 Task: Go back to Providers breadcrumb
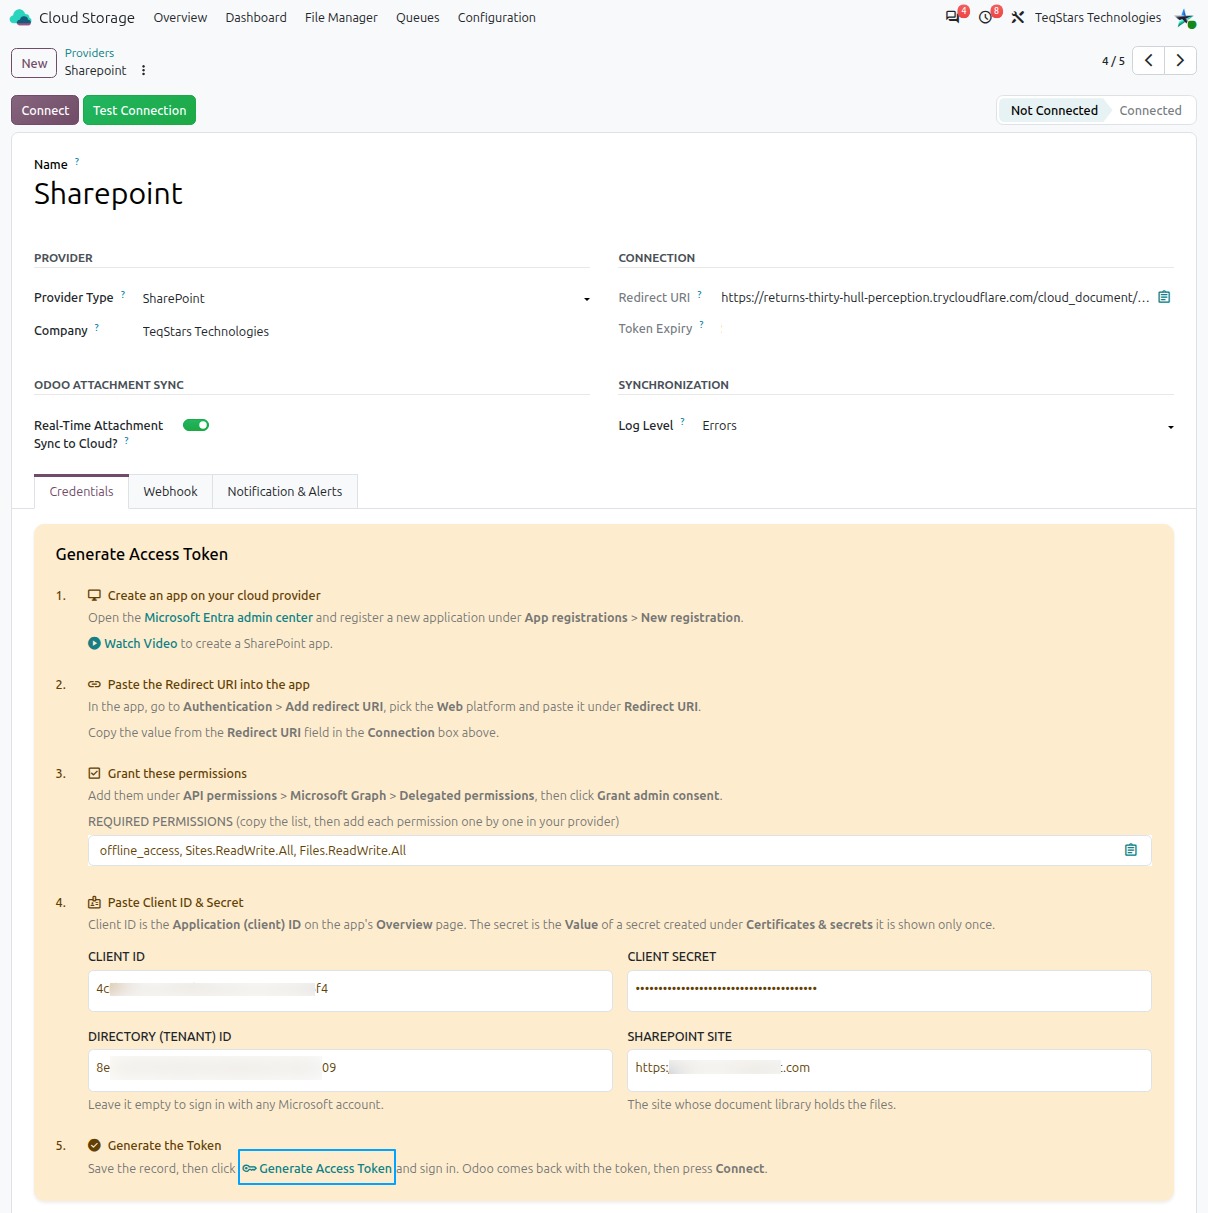89,53
